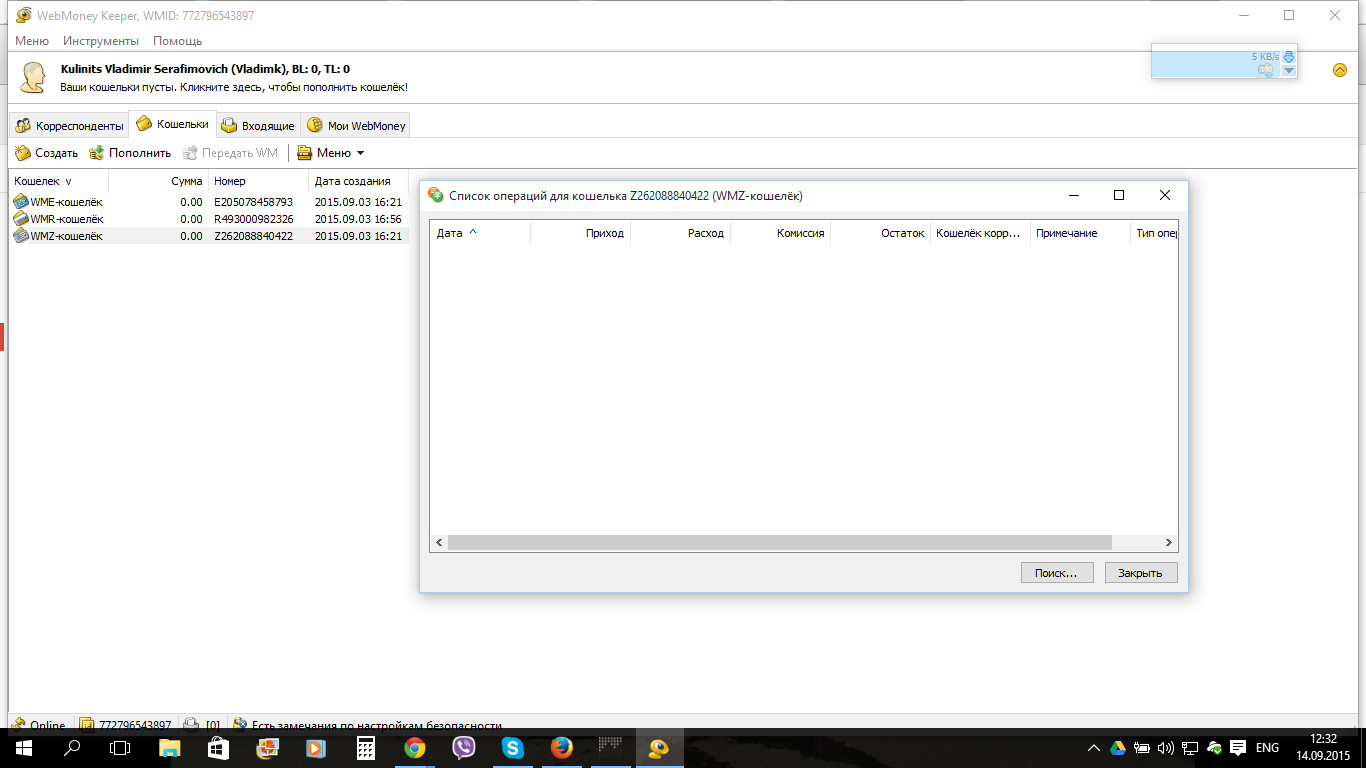
Task: Click the WMID 772796543897 status bar icon
Action: click(x=87, y=725)
